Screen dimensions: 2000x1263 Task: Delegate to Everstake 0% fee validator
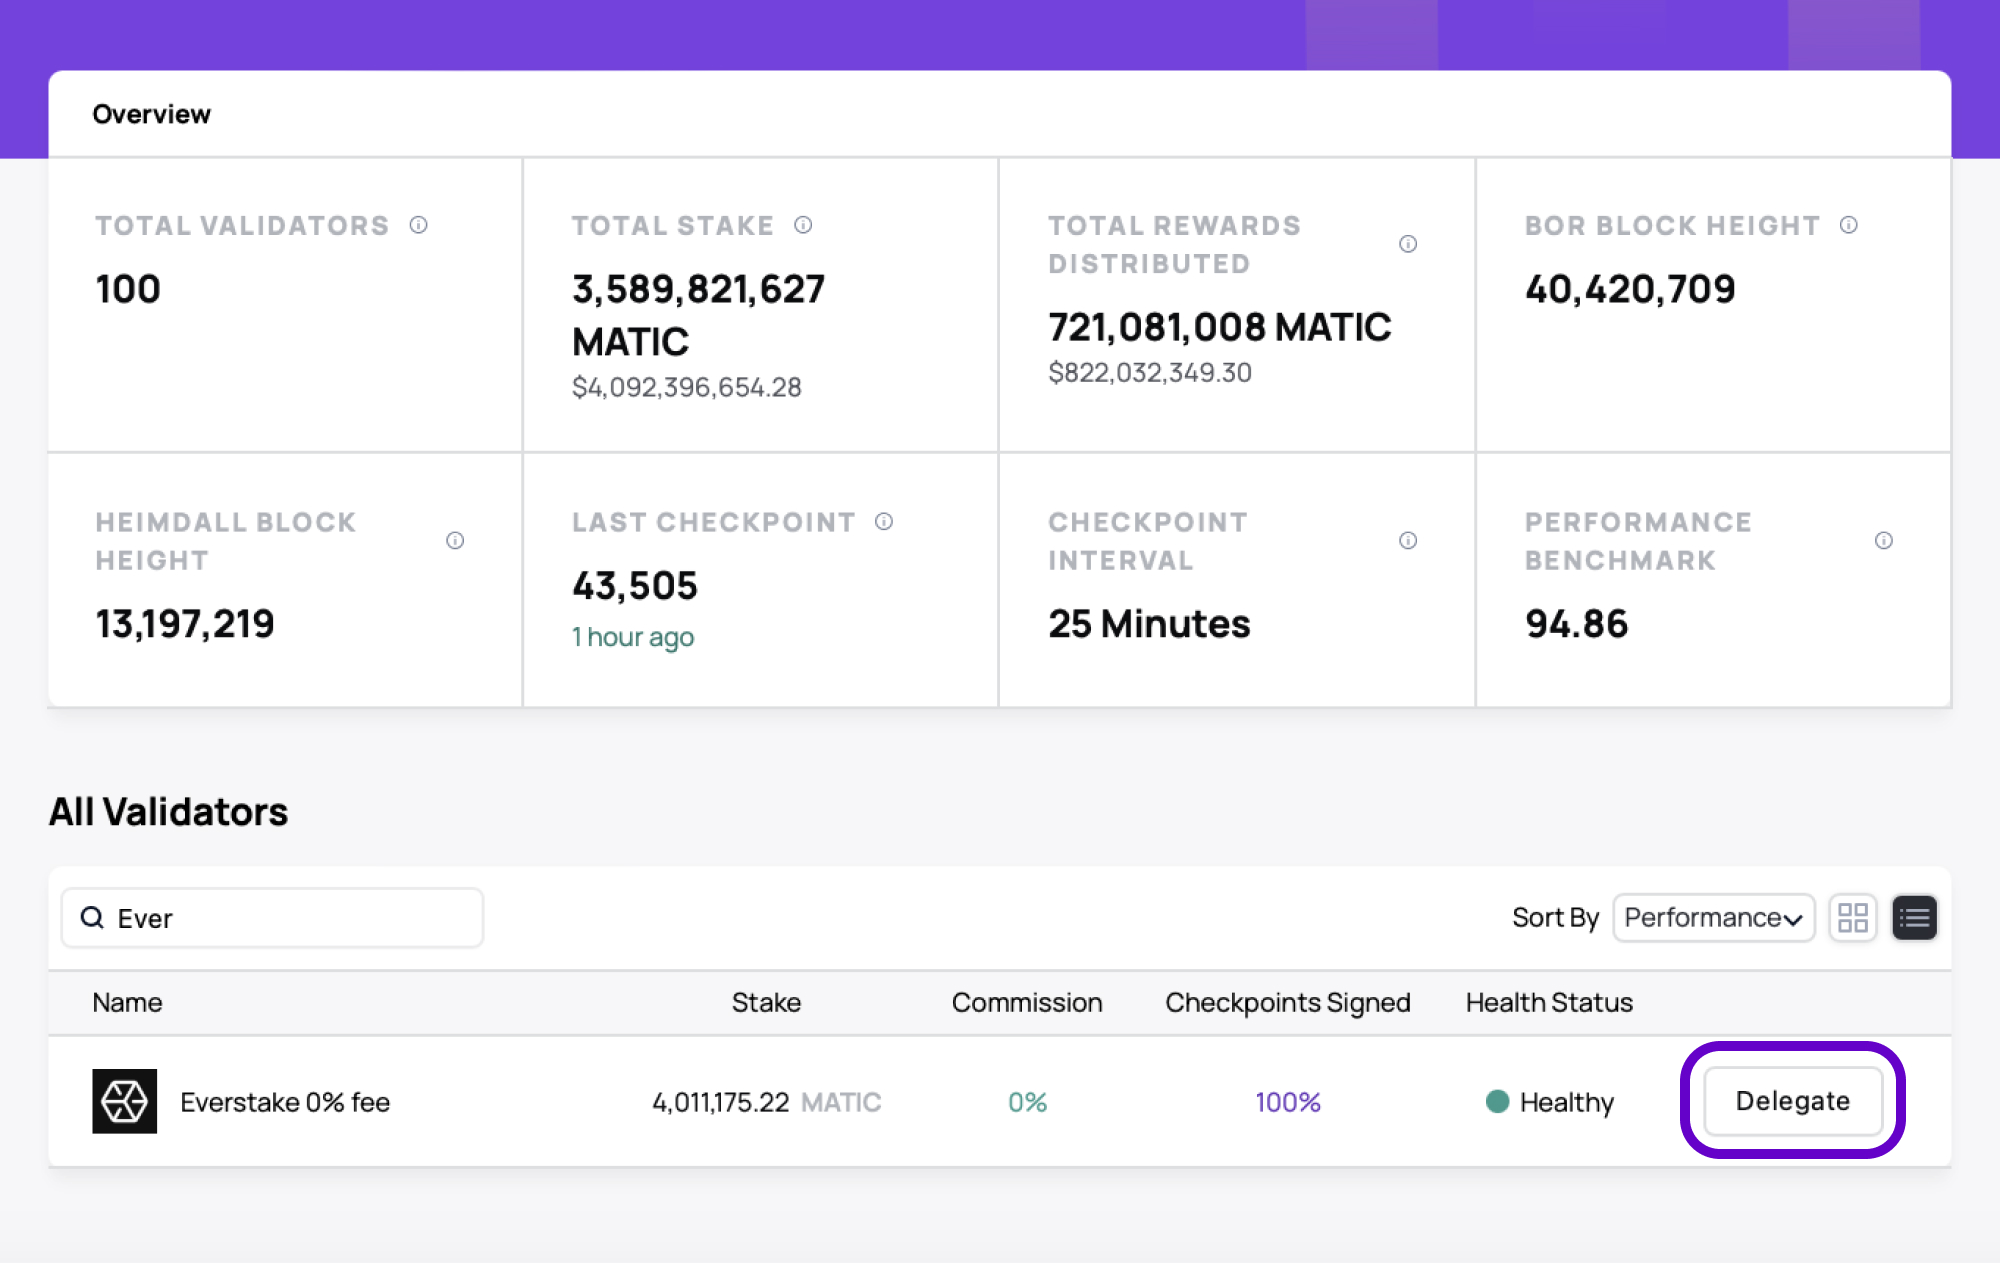coord(1792,1101)
